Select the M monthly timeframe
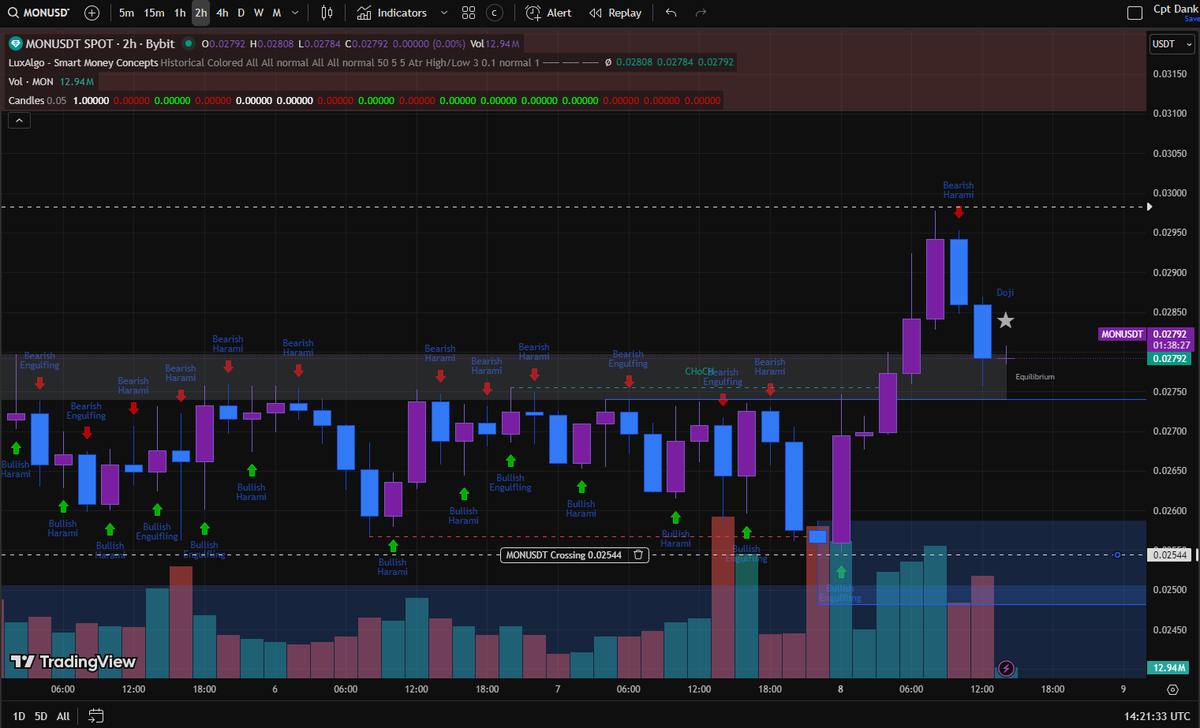 point(276,13)
